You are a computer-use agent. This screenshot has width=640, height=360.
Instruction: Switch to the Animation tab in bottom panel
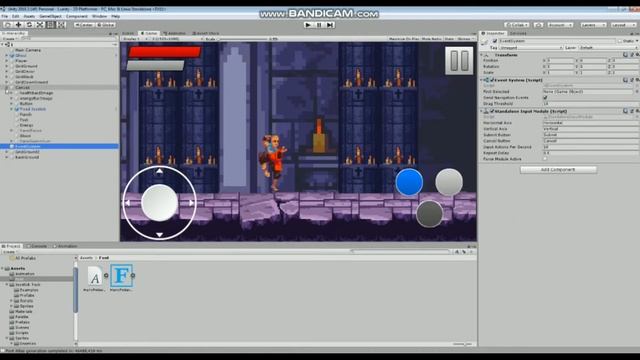65,246
